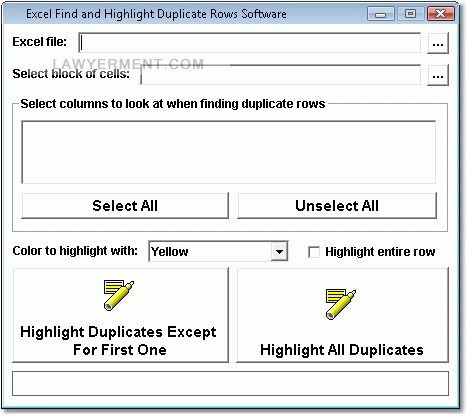This screenshot has width=467, height=416.
Task: Click the Excel file label
Action: click(x=40, y=42)
